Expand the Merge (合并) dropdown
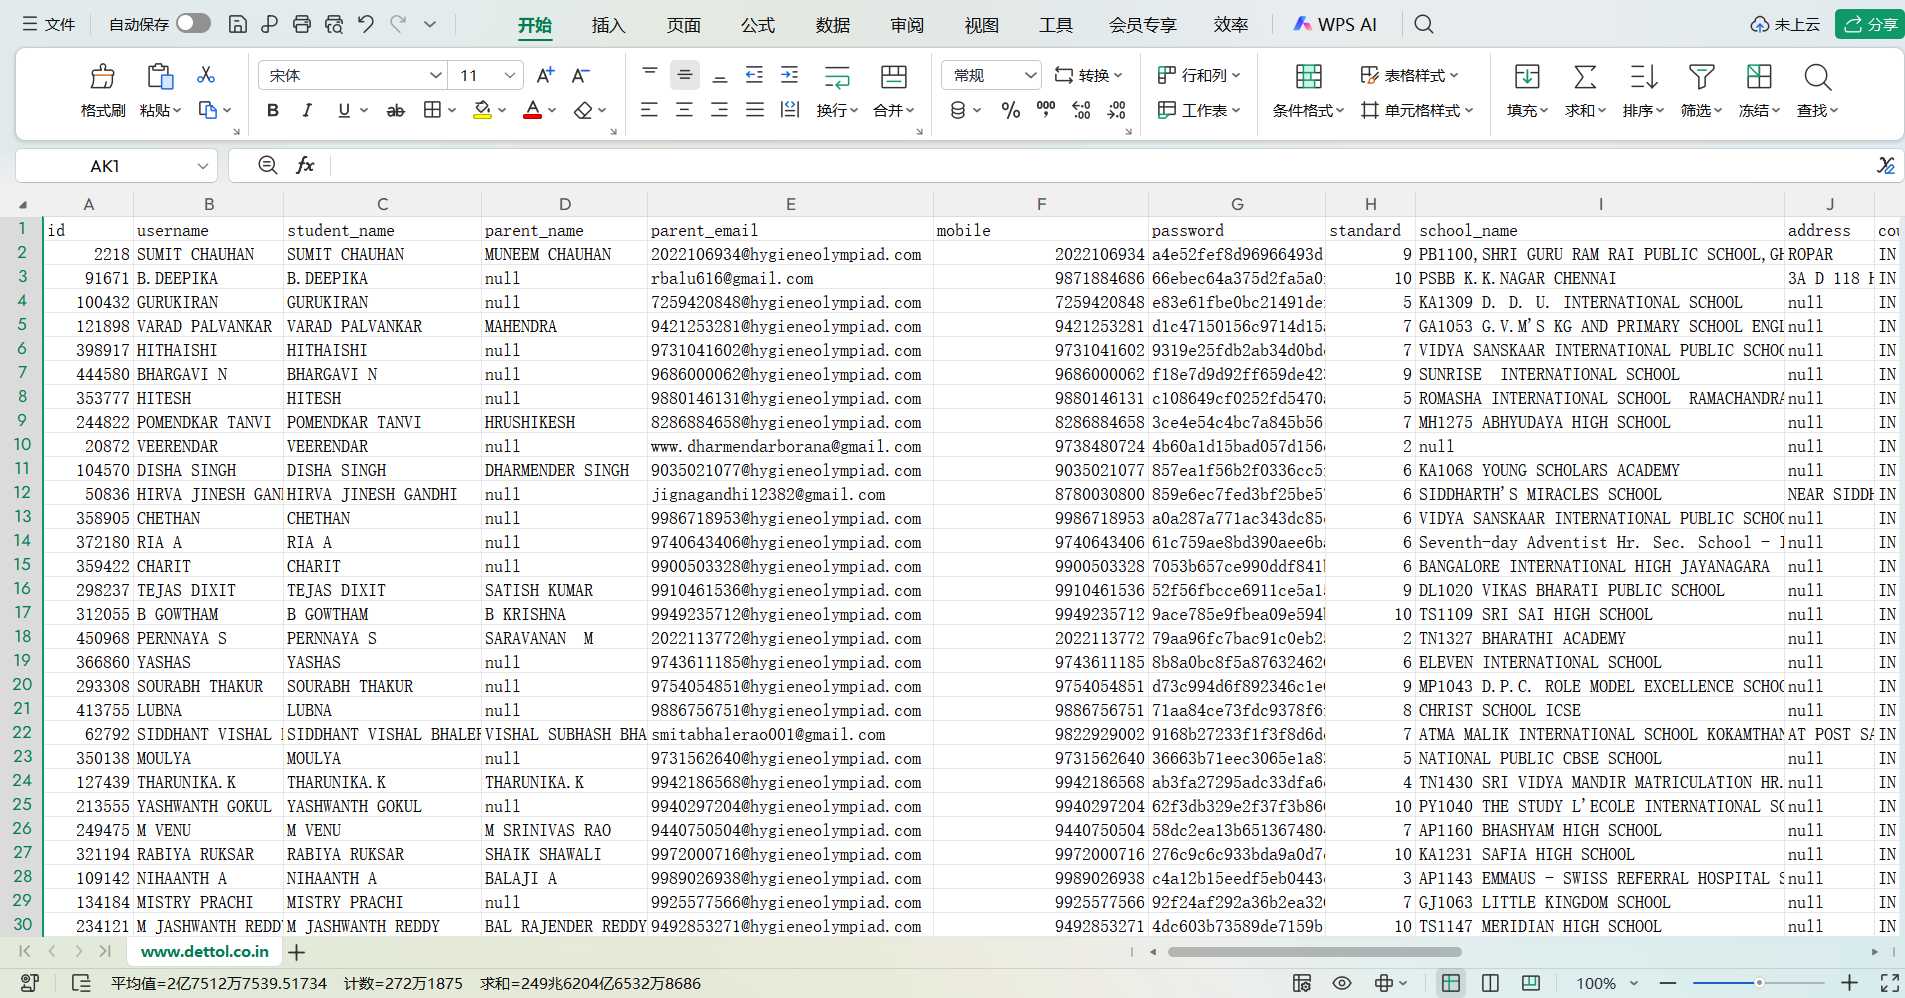Screen dimensions: 1905x998 point(894,110)
